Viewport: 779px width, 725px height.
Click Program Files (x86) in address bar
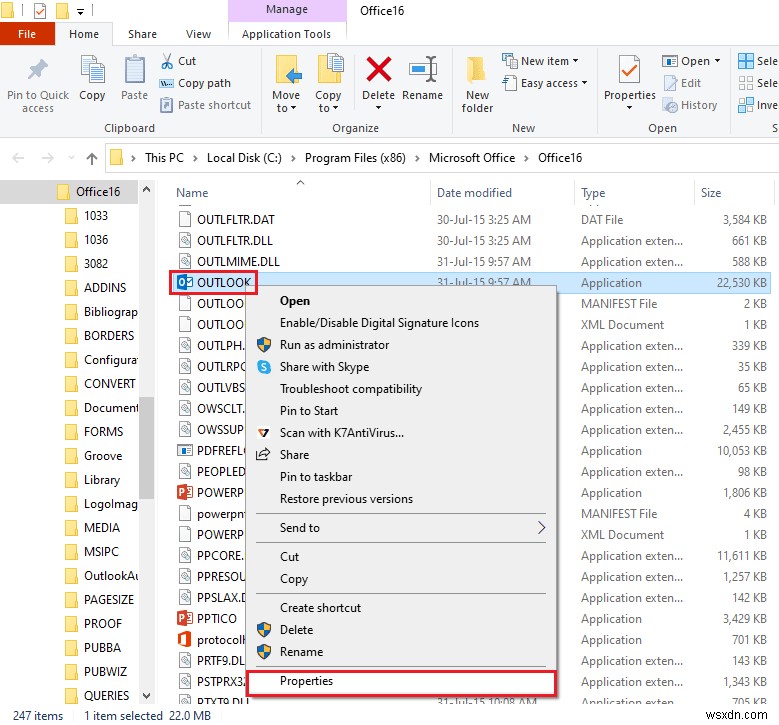tap(355, 158)
